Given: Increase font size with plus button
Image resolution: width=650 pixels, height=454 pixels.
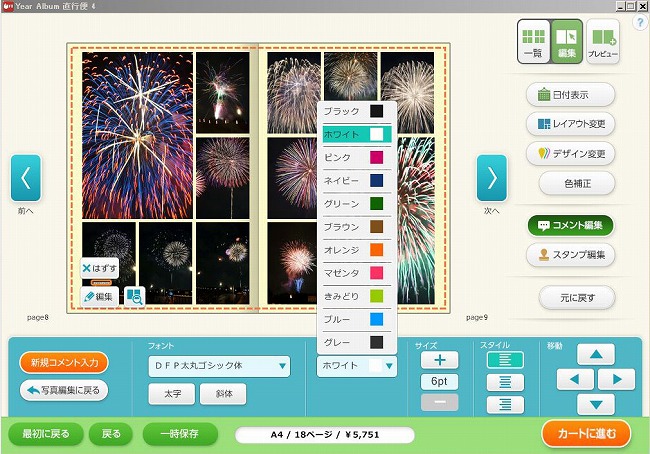Looking at the screenshot, I should coord(439,360).
